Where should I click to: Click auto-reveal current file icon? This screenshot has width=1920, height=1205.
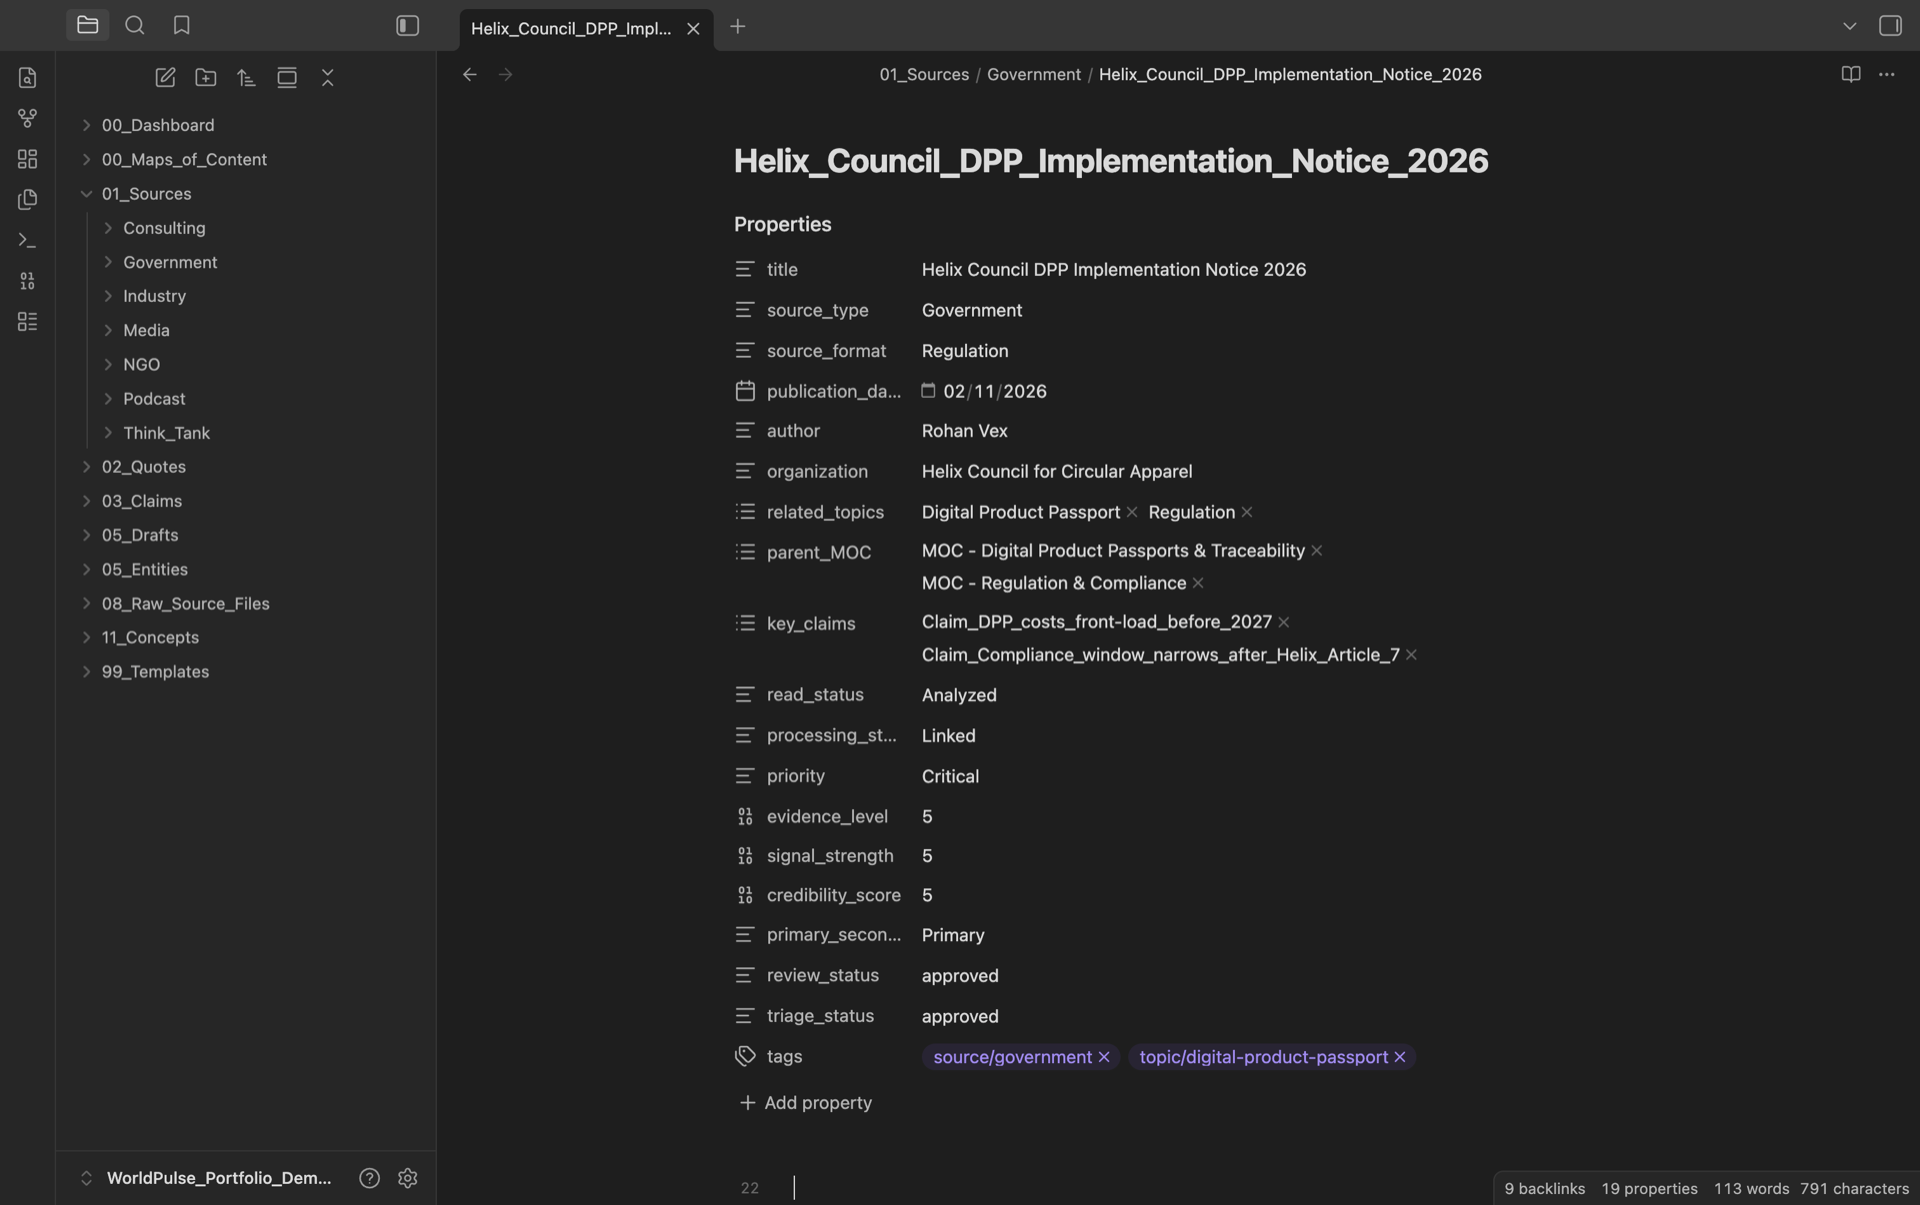point(287,77)
